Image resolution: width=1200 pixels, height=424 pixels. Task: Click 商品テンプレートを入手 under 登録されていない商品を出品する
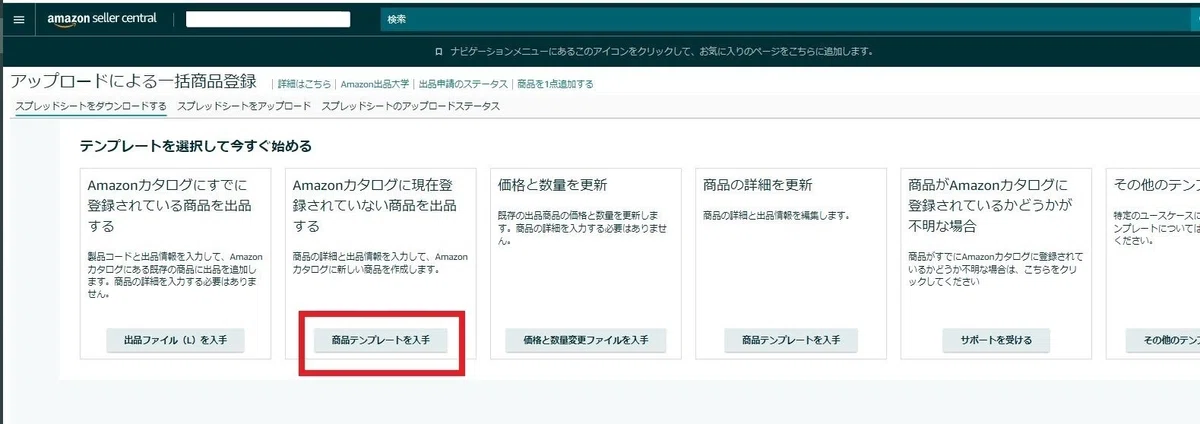pos(380,340)
